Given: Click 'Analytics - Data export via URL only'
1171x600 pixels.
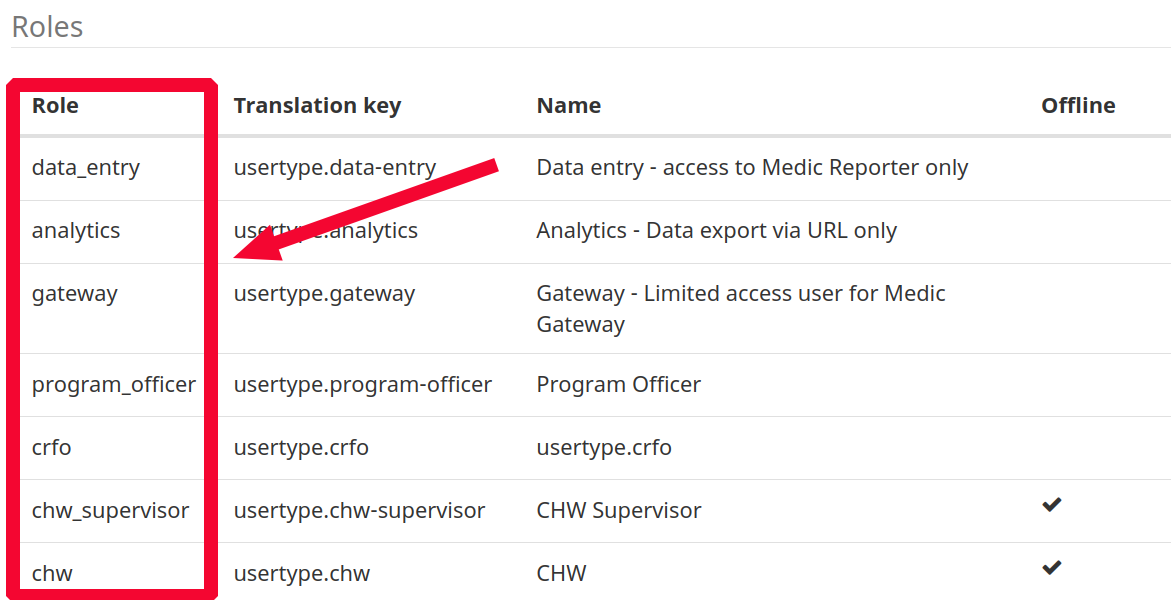Looking at the screenshot, I should click(716, 231).
